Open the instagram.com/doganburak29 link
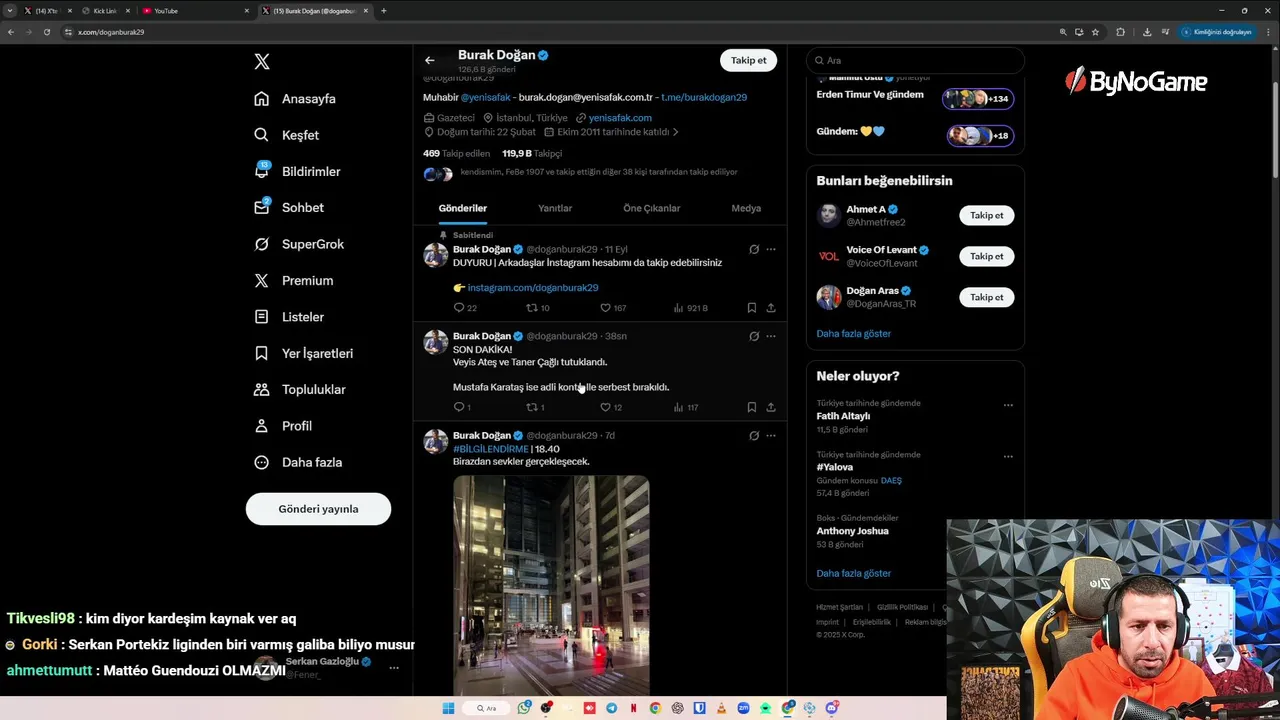Viewport: 1280px width, 720px height. pyautogui.click(x=533, y=288)
